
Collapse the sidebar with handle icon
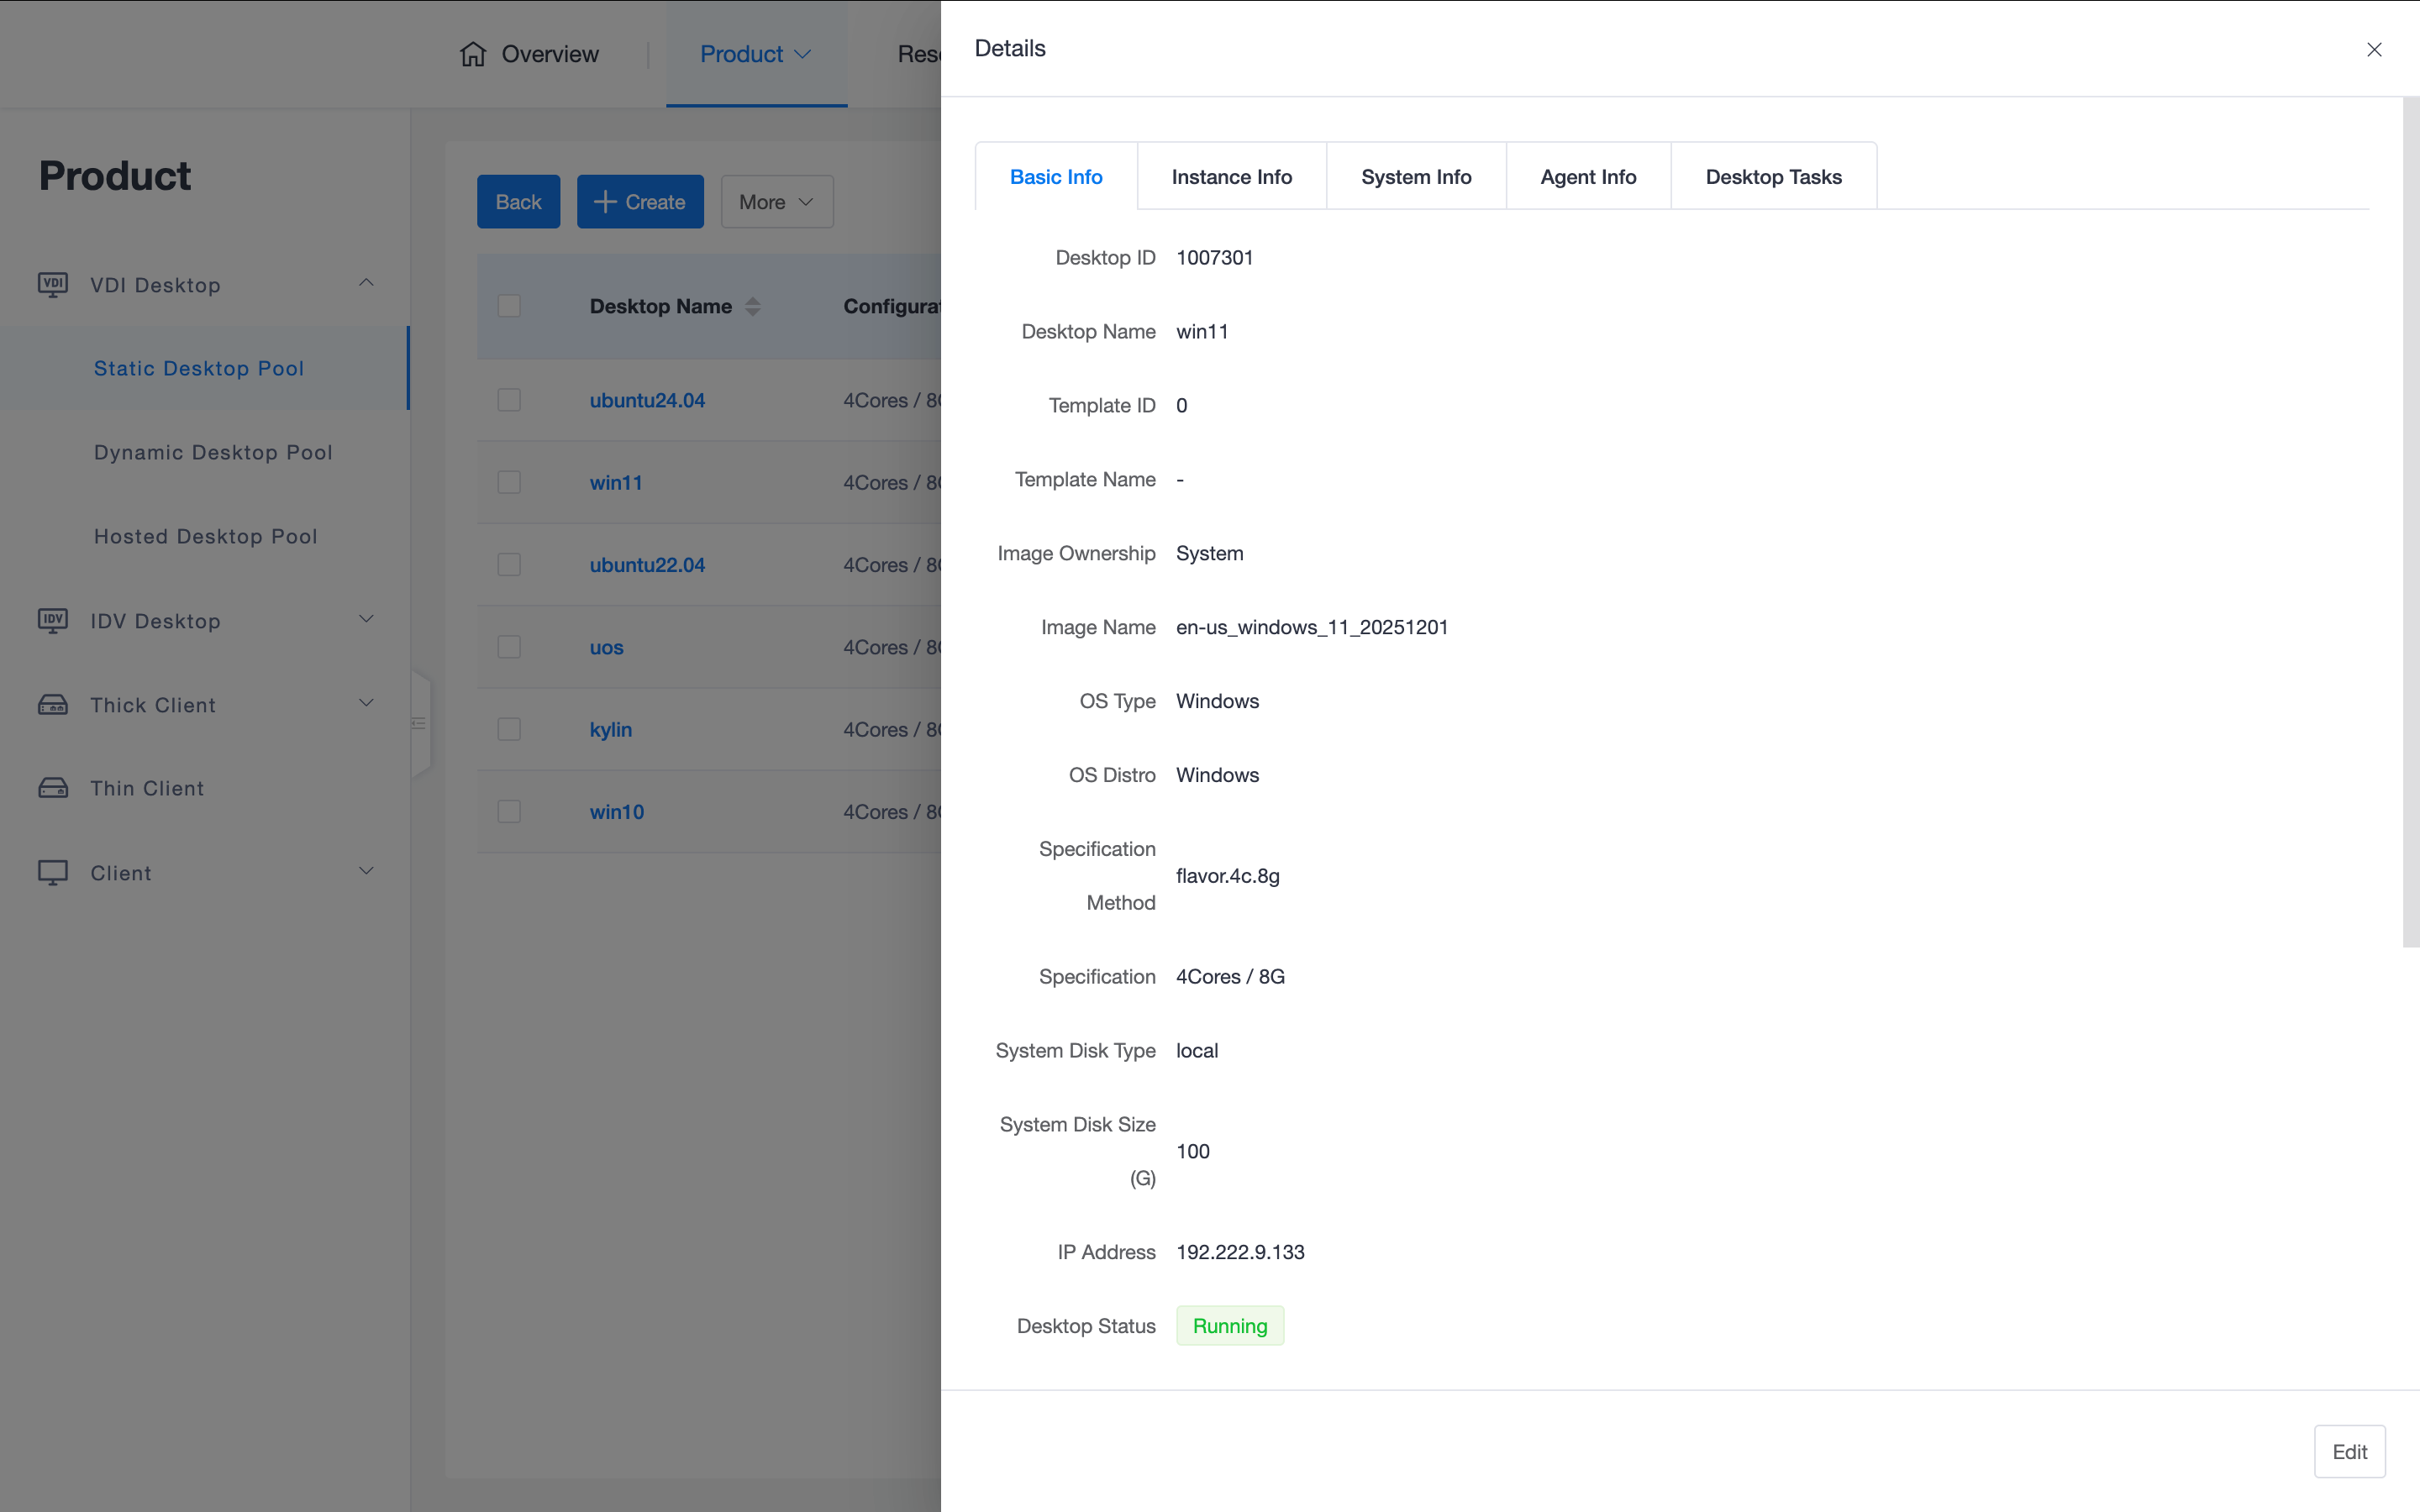[419, 723]
